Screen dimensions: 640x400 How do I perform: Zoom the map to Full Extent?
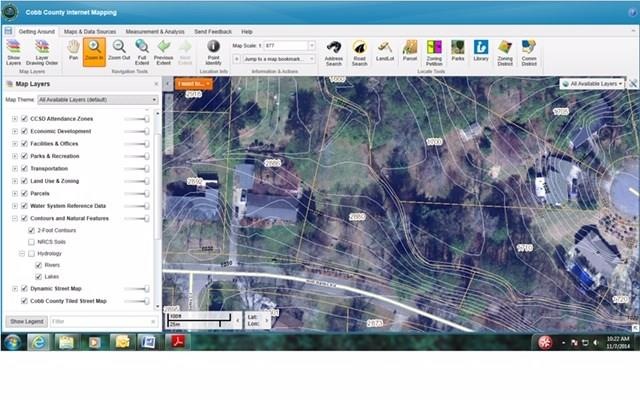click(142, 51)
